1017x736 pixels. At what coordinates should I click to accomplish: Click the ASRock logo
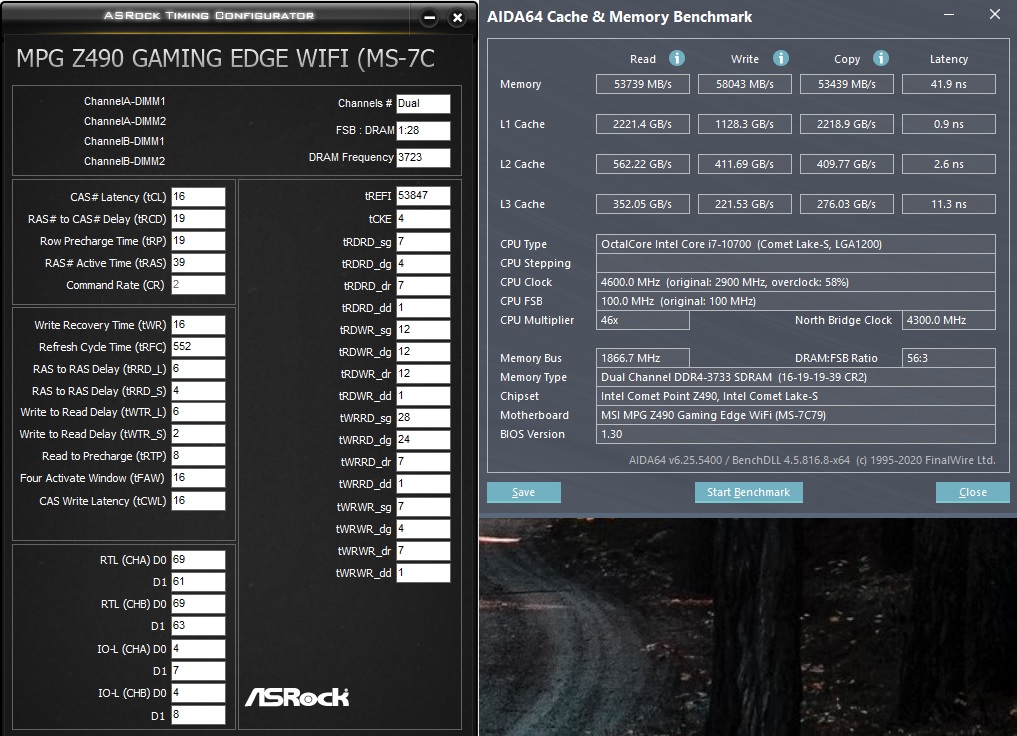coord(296,697)
